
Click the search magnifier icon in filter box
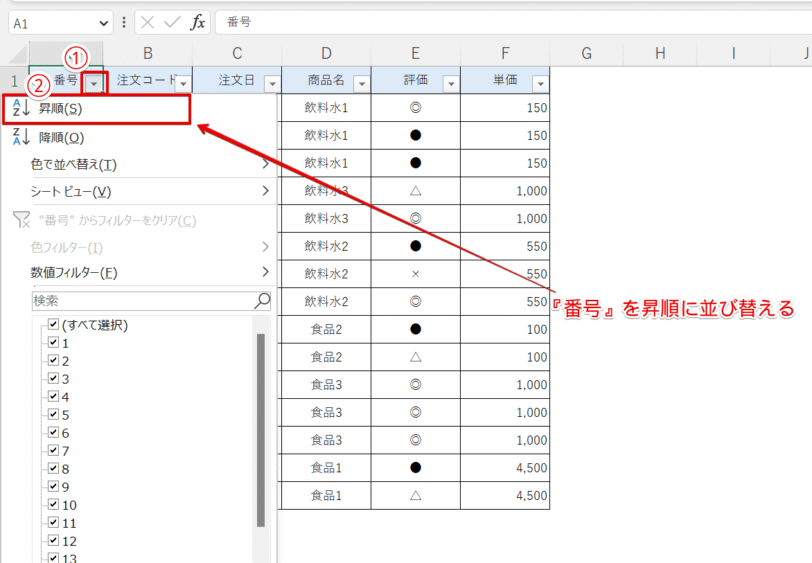point(263,300)
